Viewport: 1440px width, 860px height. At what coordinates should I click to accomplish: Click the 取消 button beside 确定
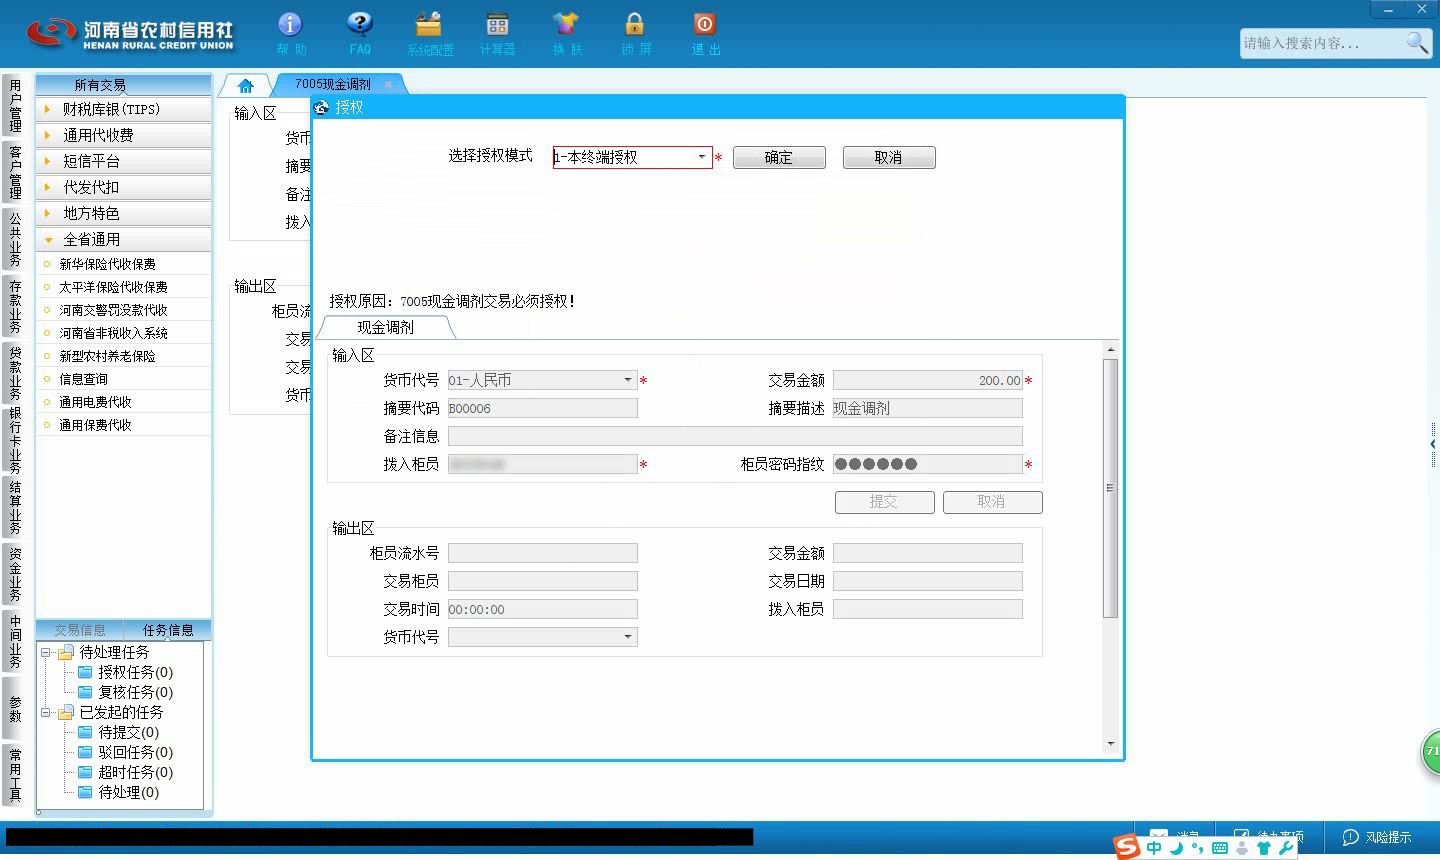click(x=889, y=157)
